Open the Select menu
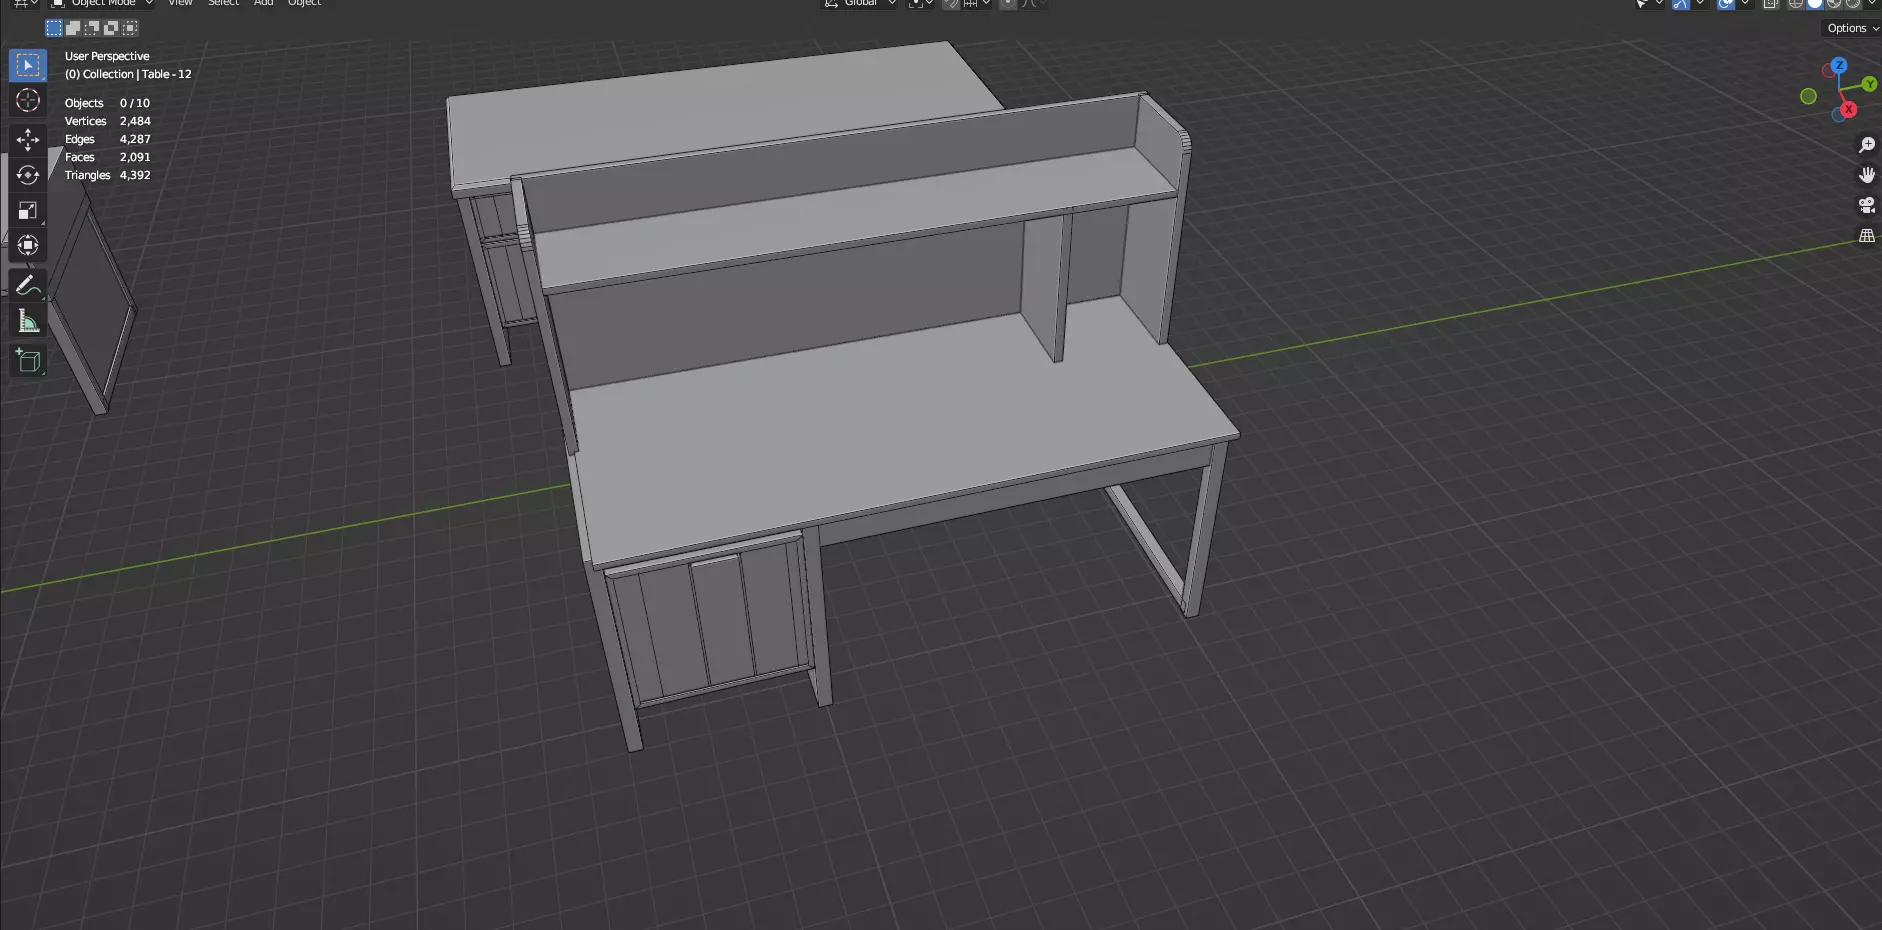The height and width of the screenshot is (930, 1882). 223,3
